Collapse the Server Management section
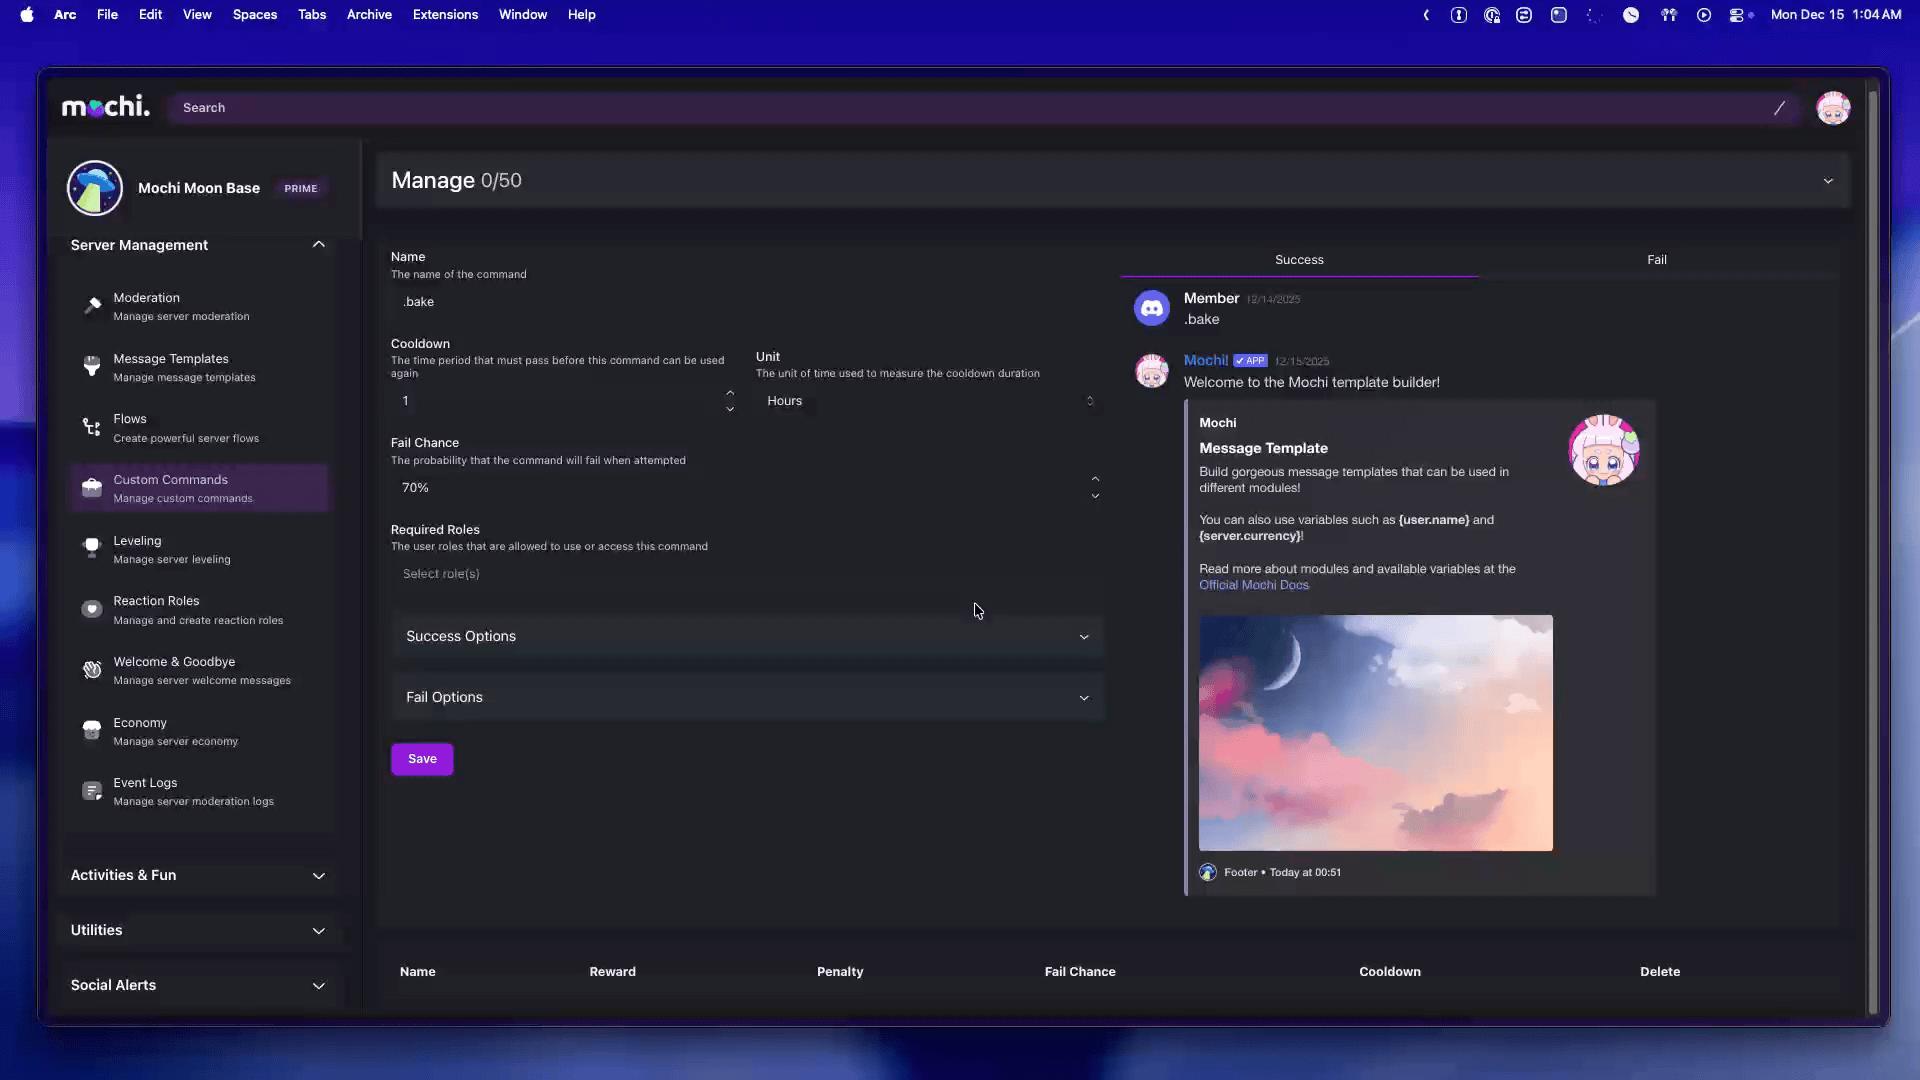This screenshot has width=1920, height=1080. point(318,245)
